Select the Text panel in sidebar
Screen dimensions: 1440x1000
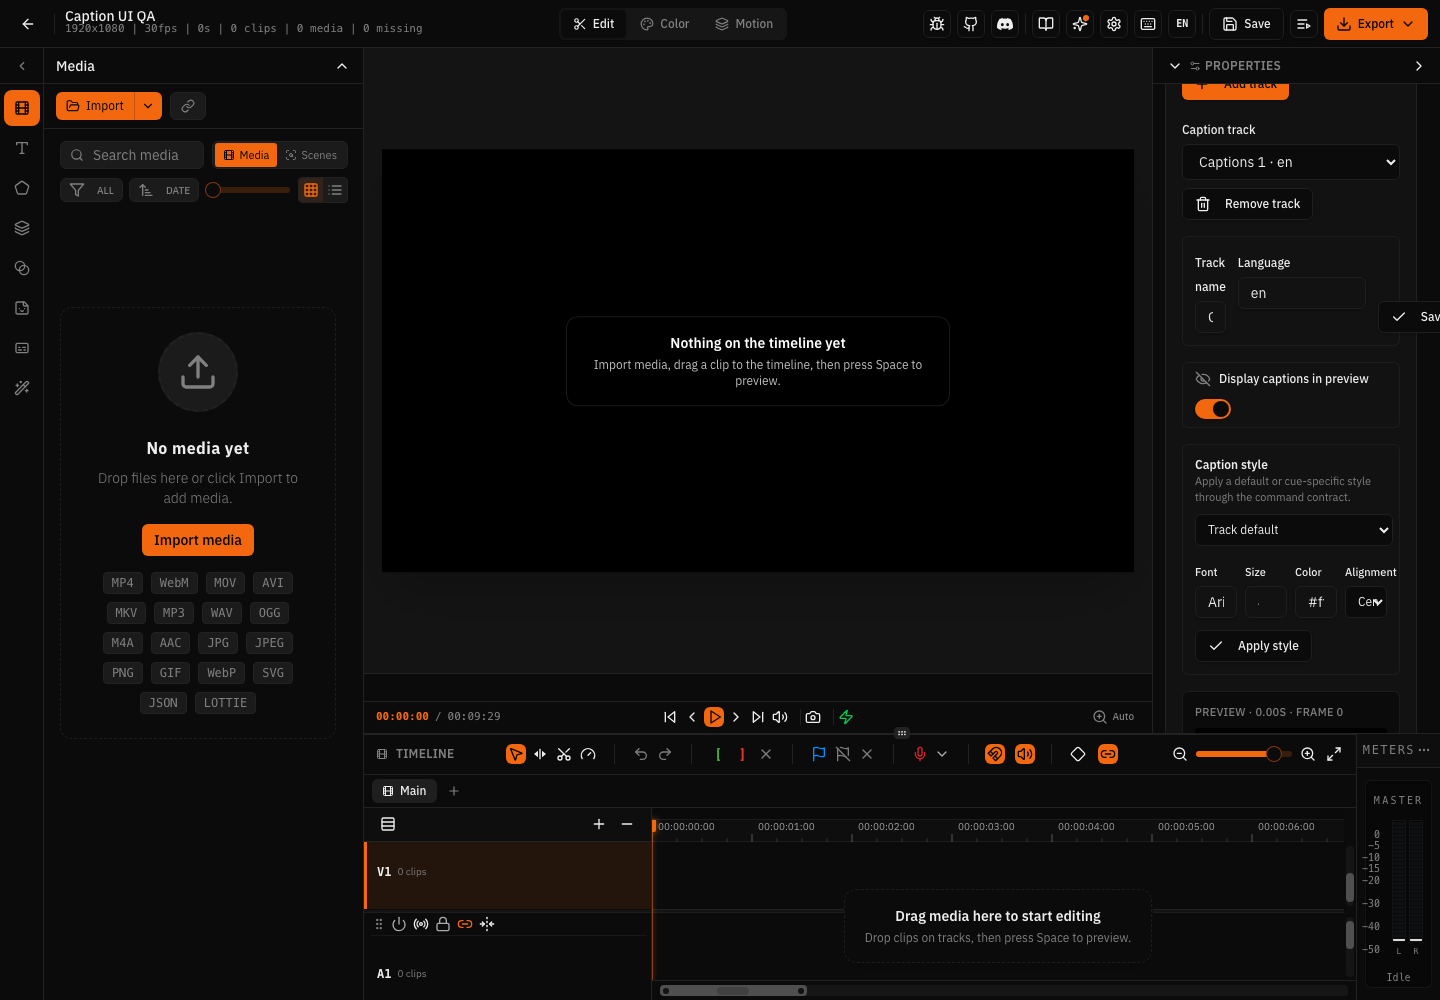(22, 148)
